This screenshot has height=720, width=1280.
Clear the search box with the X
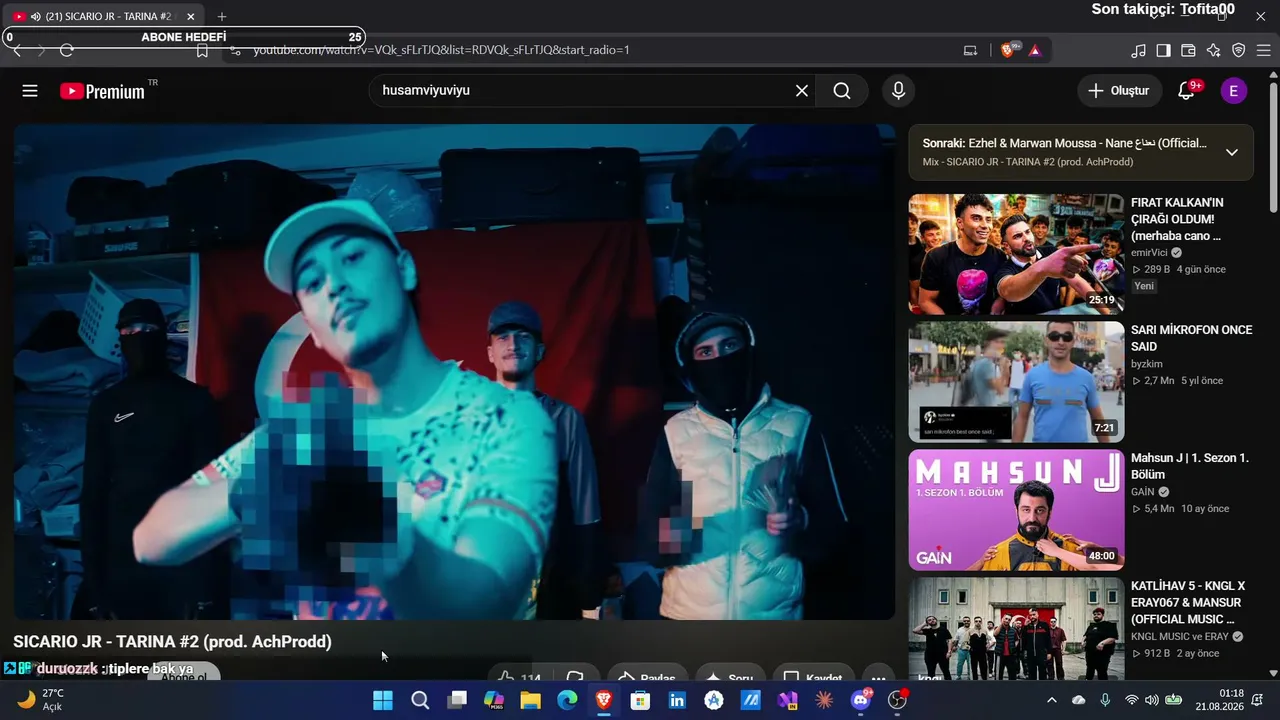pos(802,91)
